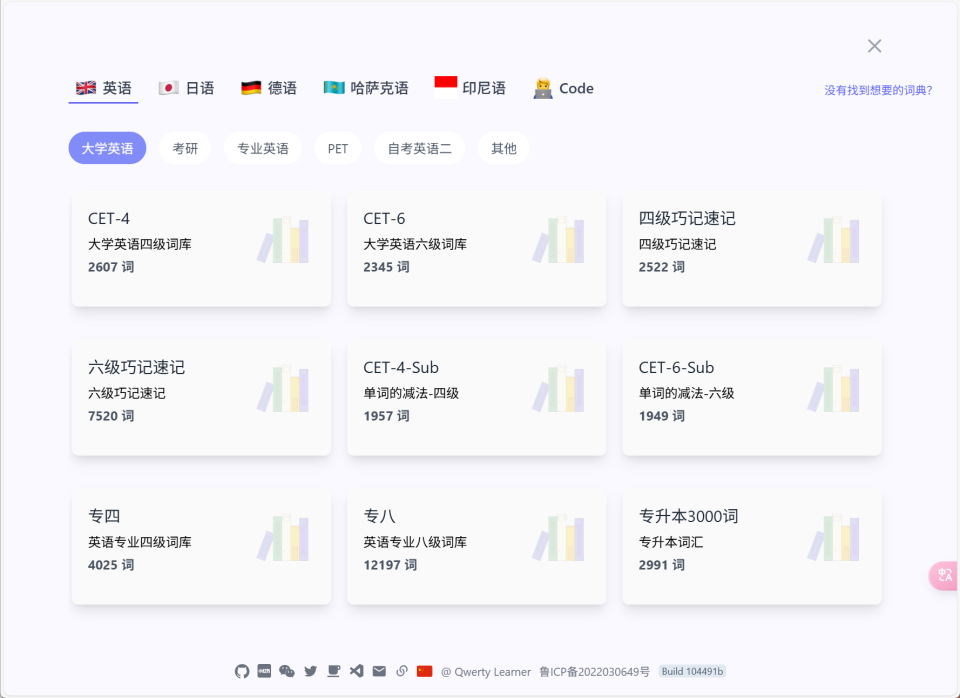
Task: Switch to the 日语 language tab
Action: (x=186, y=88)
